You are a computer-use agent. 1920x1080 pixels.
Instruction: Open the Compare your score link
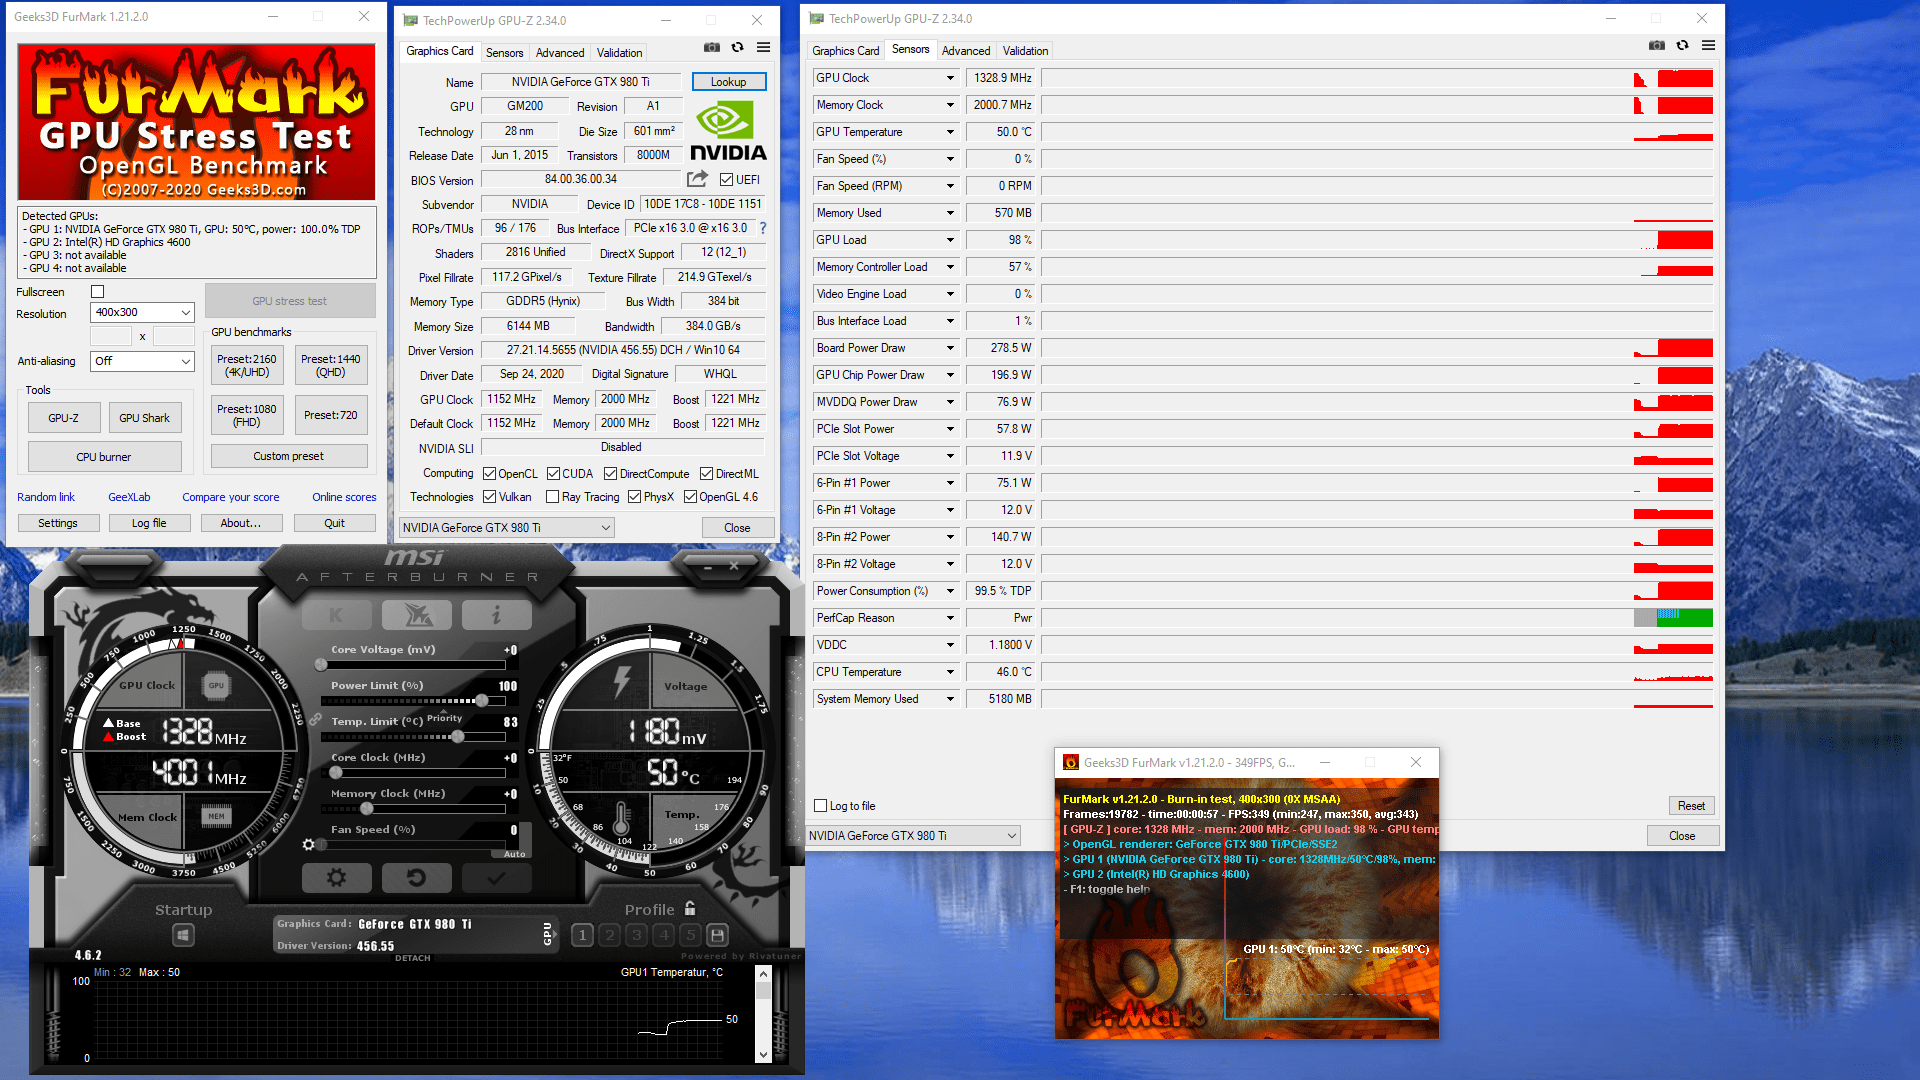click(230, 497)
